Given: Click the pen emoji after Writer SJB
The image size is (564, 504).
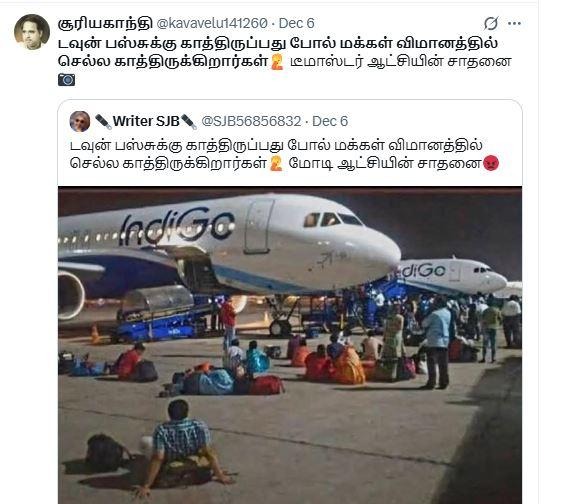Looking at the screenshot, I should pos(188,122).
